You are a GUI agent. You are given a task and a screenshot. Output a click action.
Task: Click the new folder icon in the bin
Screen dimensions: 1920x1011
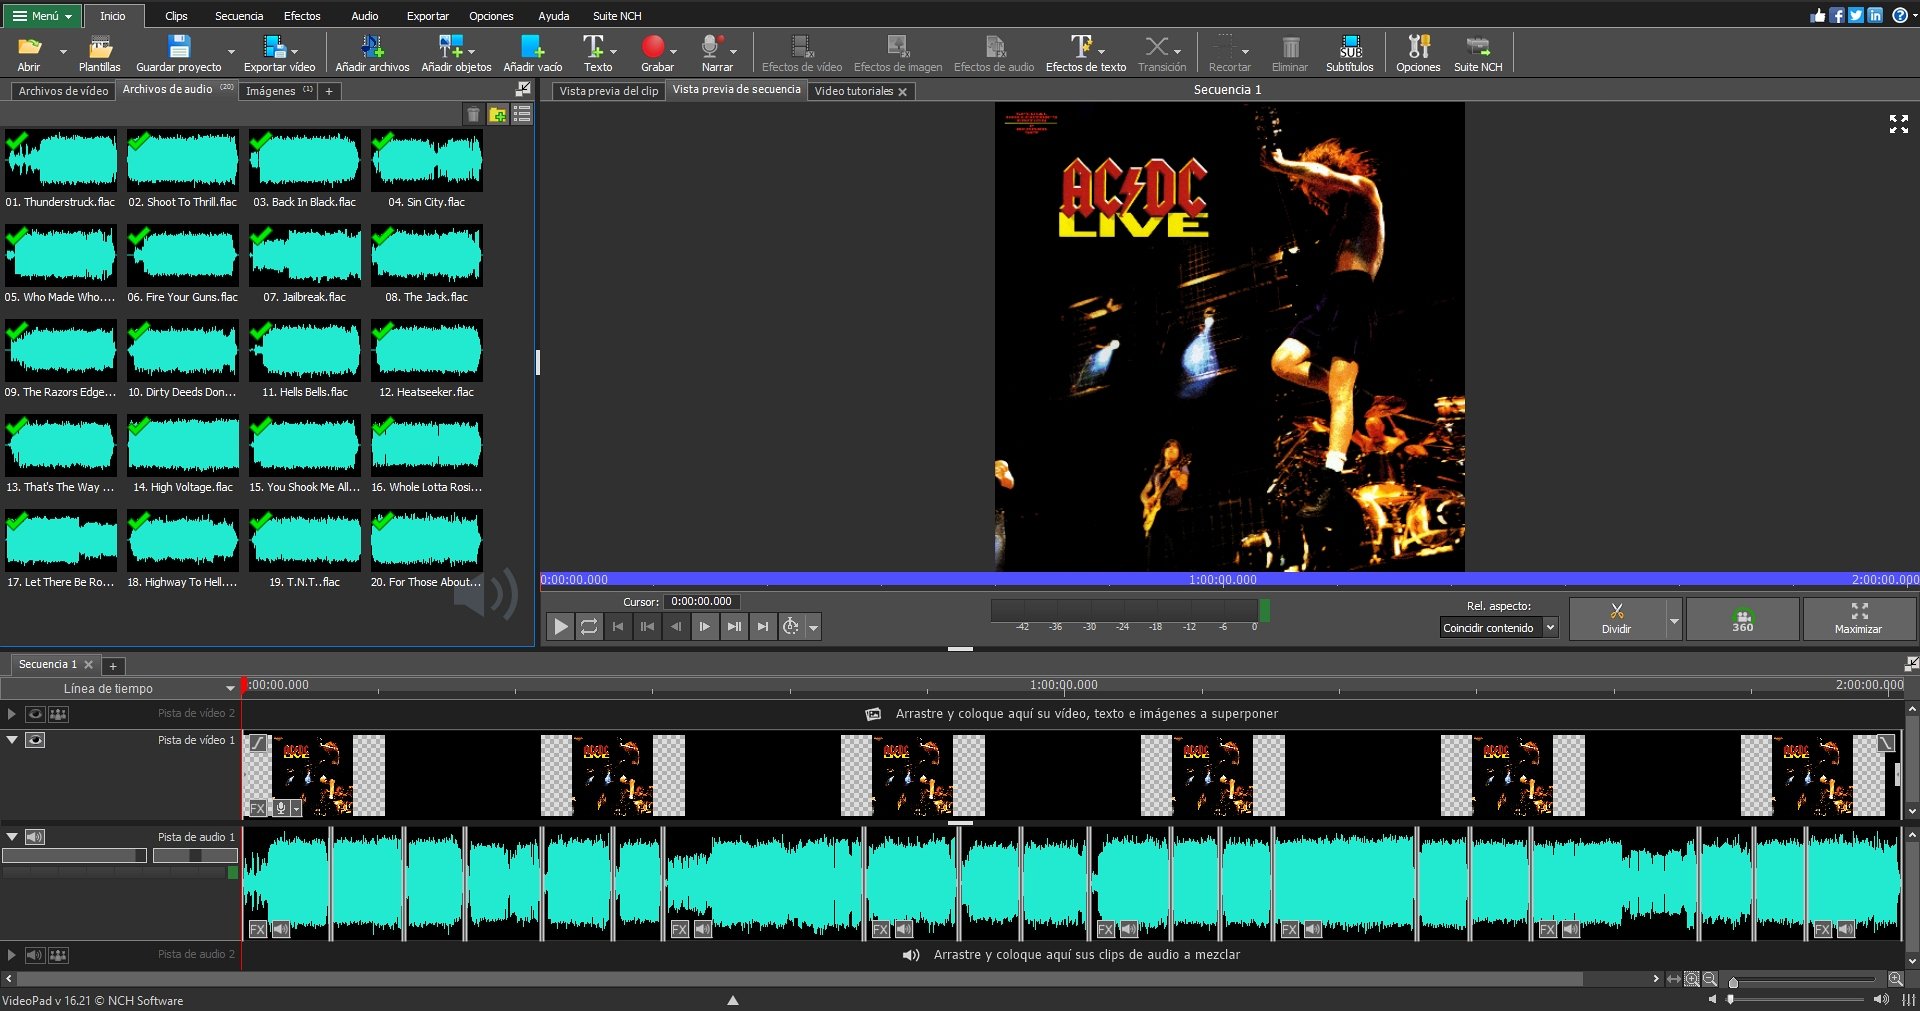[x=497, y=114]
